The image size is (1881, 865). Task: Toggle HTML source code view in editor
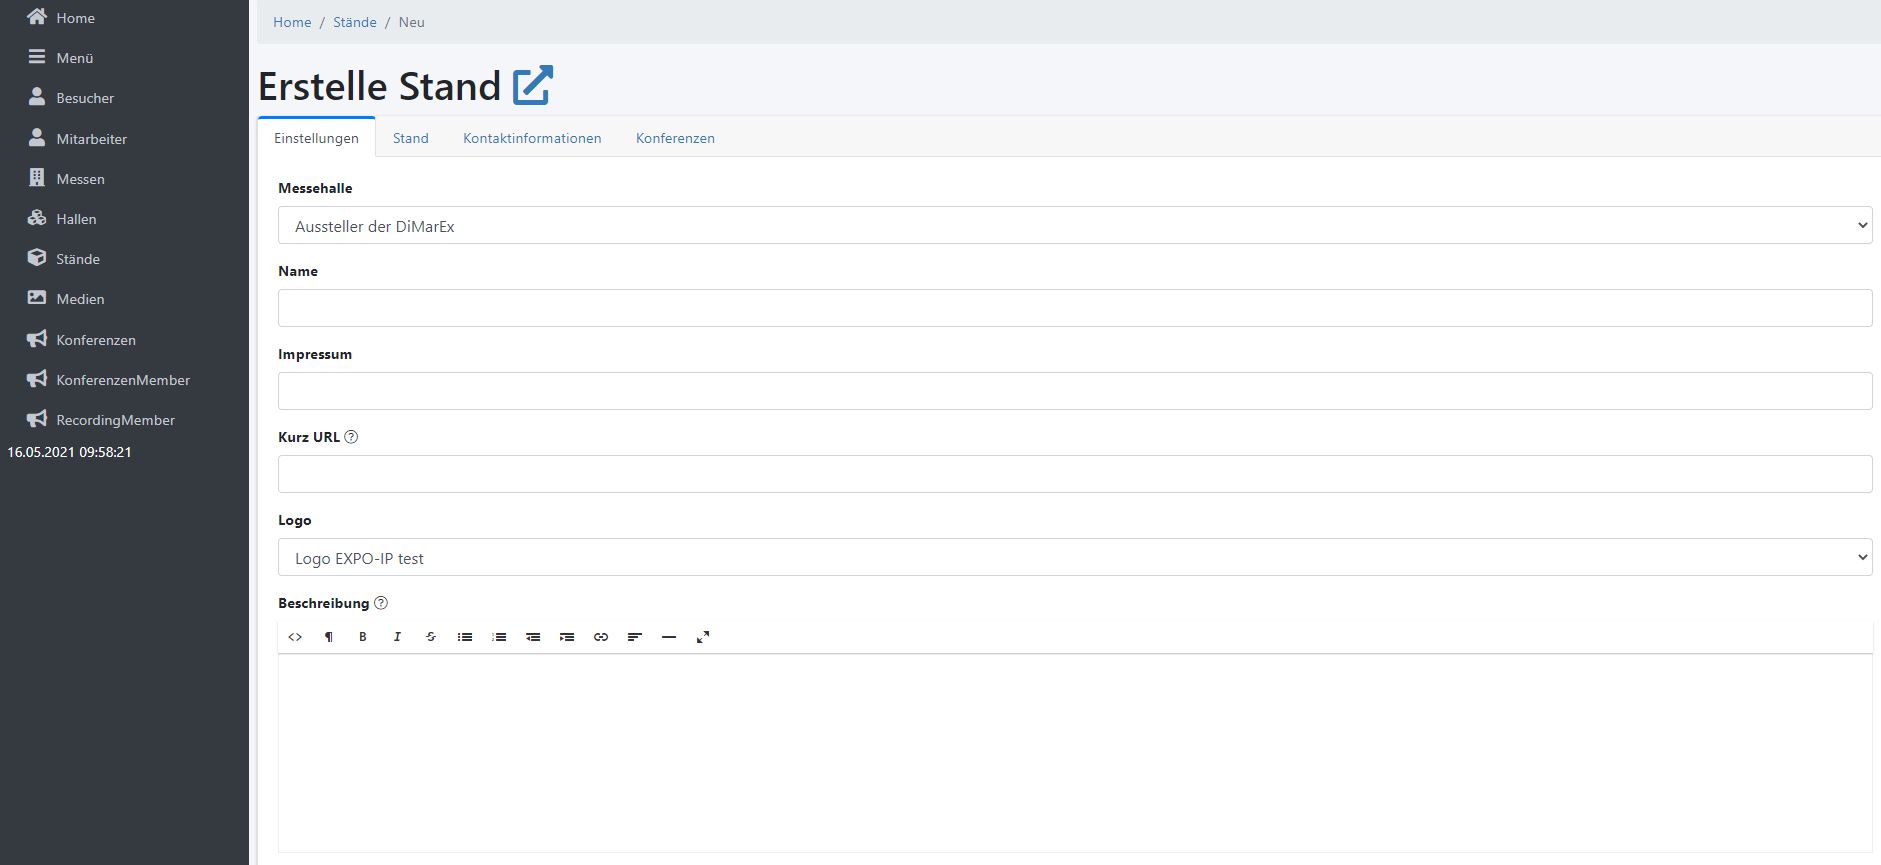tap(295, 637)
